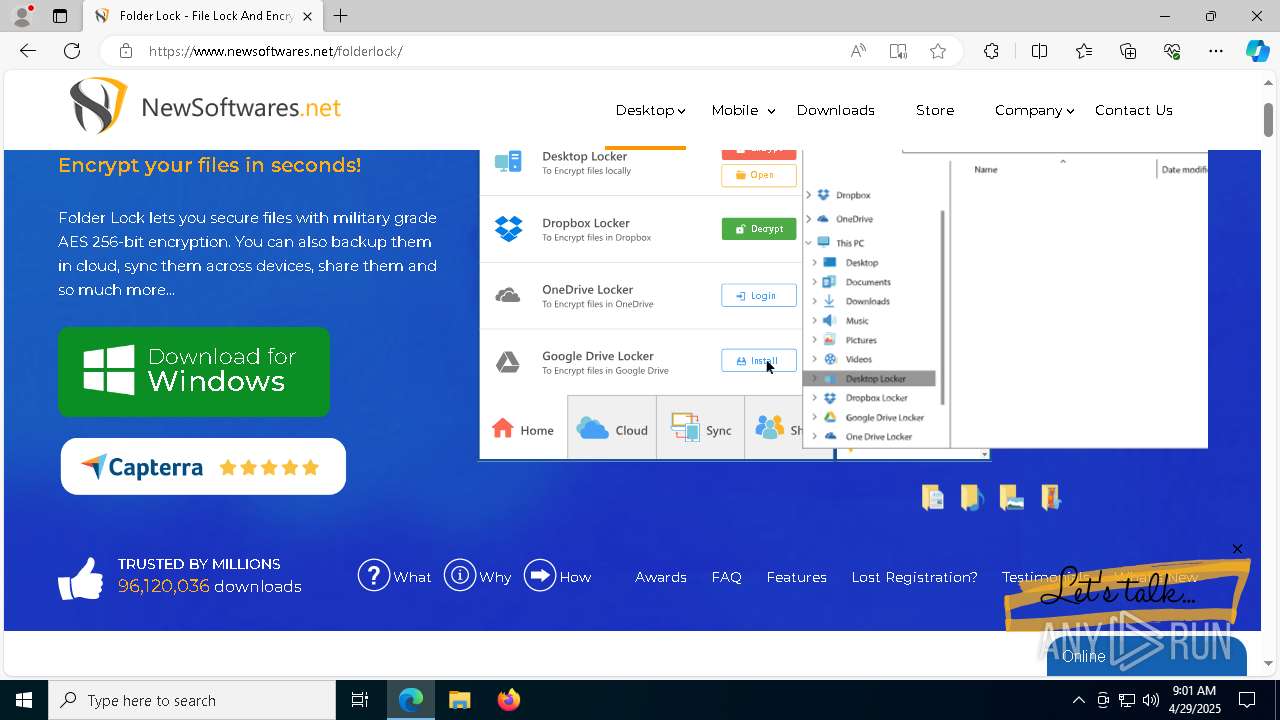Collapse the This PC tree node

(809, 243)
